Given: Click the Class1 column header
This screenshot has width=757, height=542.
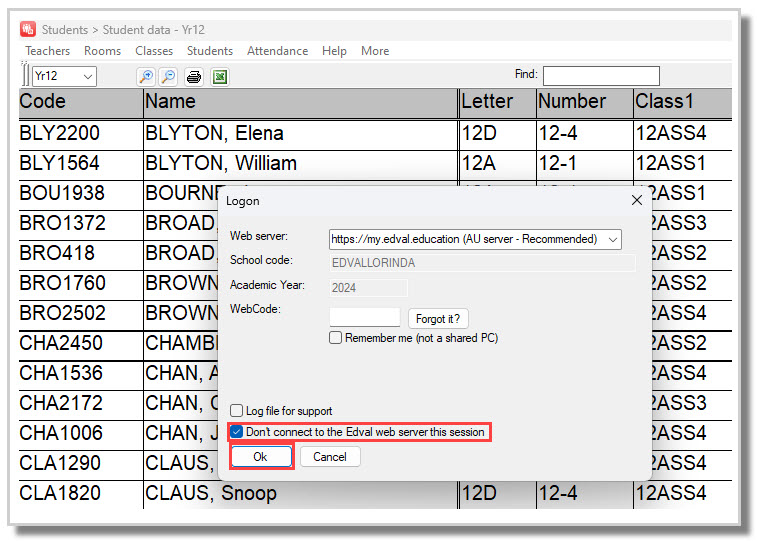Looking at the screenshot, I should coord(683,102).
